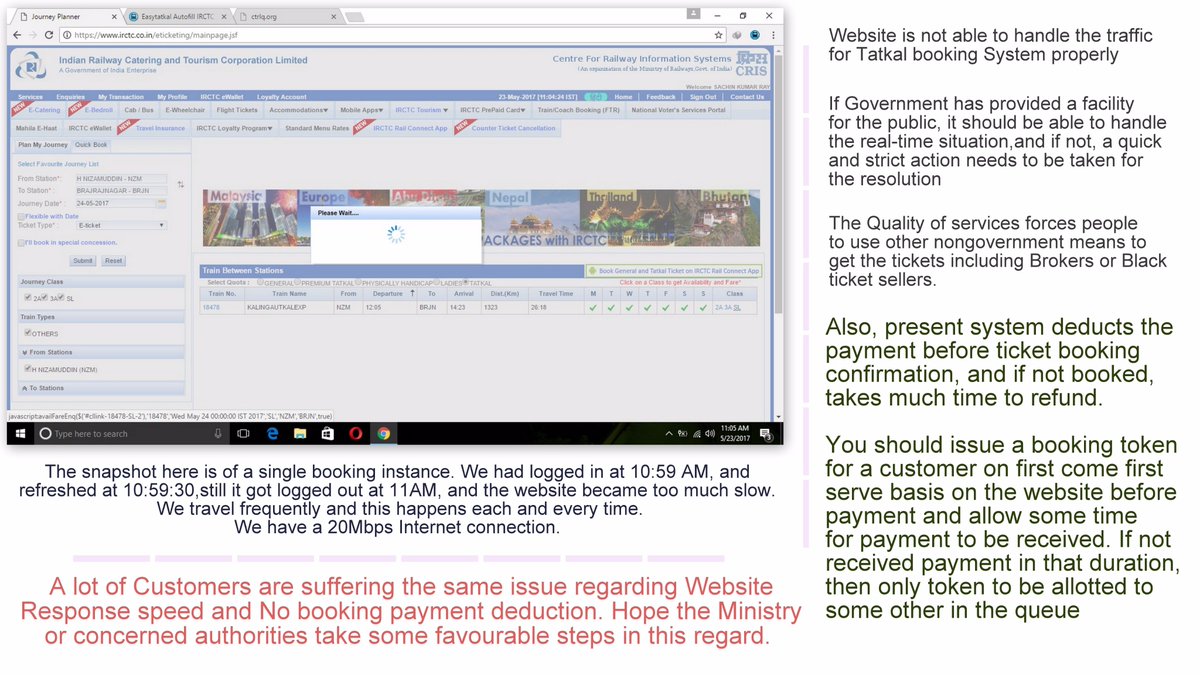Toggle the OTHERS train type checkbox
Viewport: 1200px width, 675px height.
tap(28, 333)
